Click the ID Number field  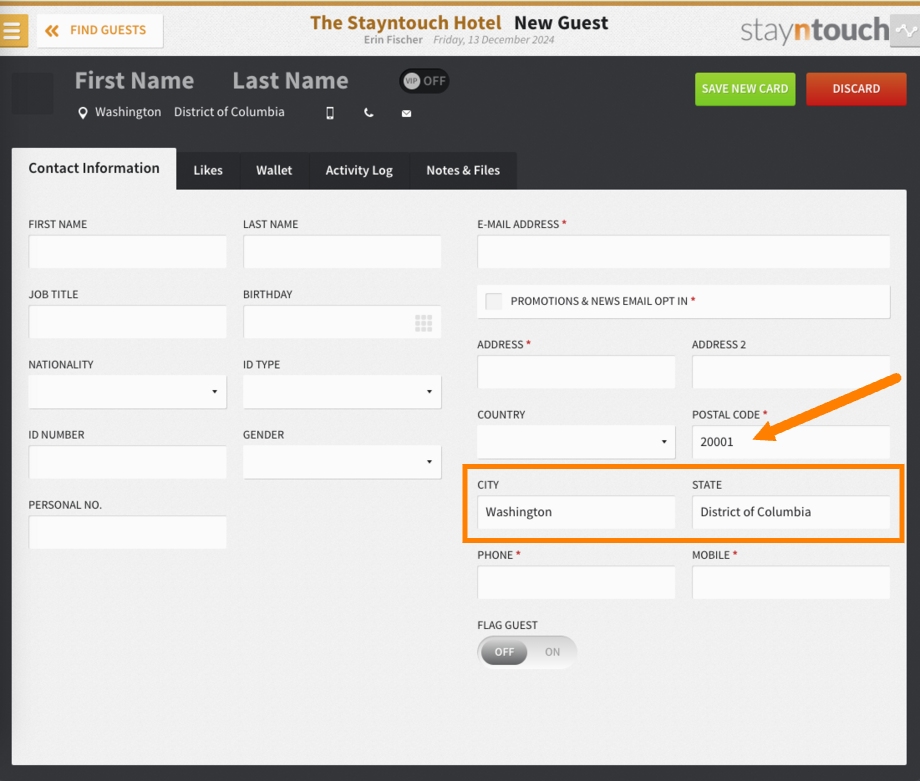click(x=127, y=462)
